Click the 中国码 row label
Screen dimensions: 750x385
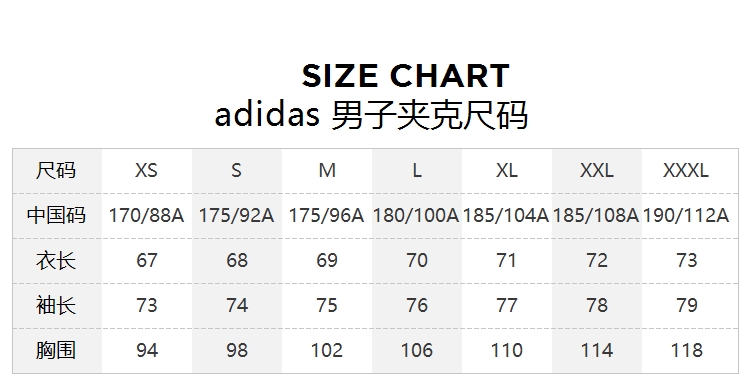pyautogui.click(x=56, y=215)
